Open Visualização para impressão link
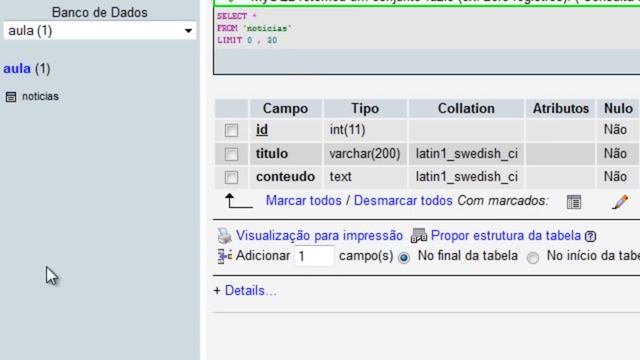640x360 pixels. [x=319, y=236]
